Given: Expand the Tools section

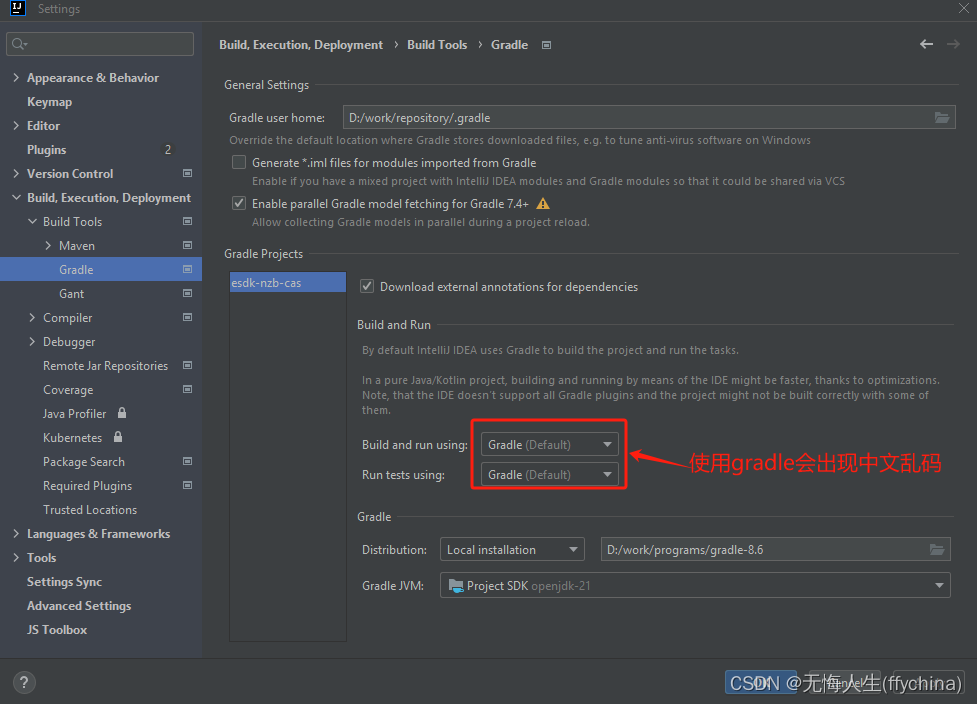Looking at the screenshot, I should (x=16, y=558).
